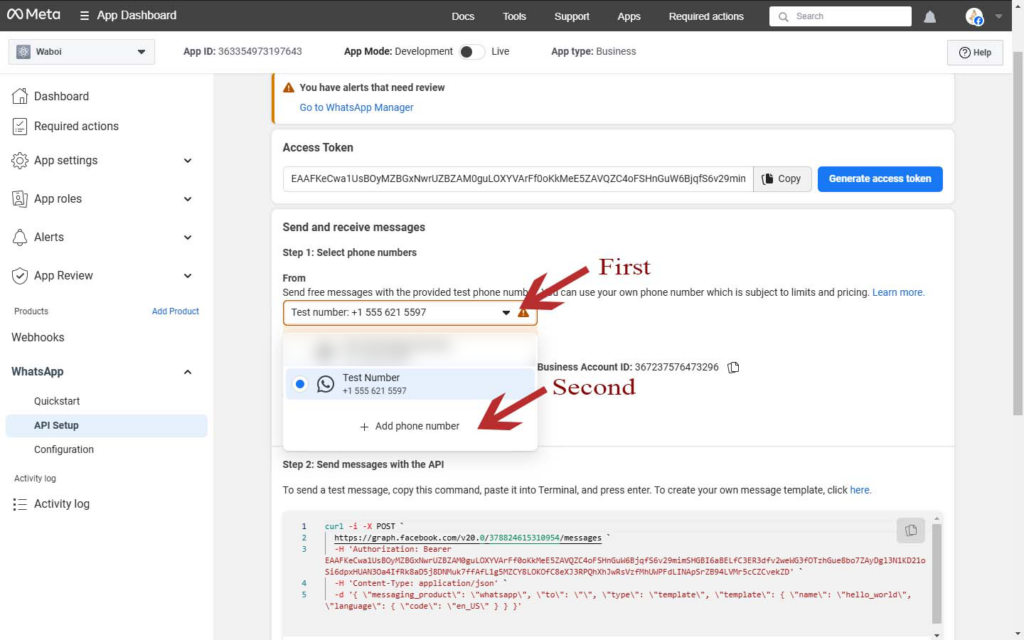Expand the App Review section
The width and height of the screenshot is (1024, 640).
click(x=187, y=276)
